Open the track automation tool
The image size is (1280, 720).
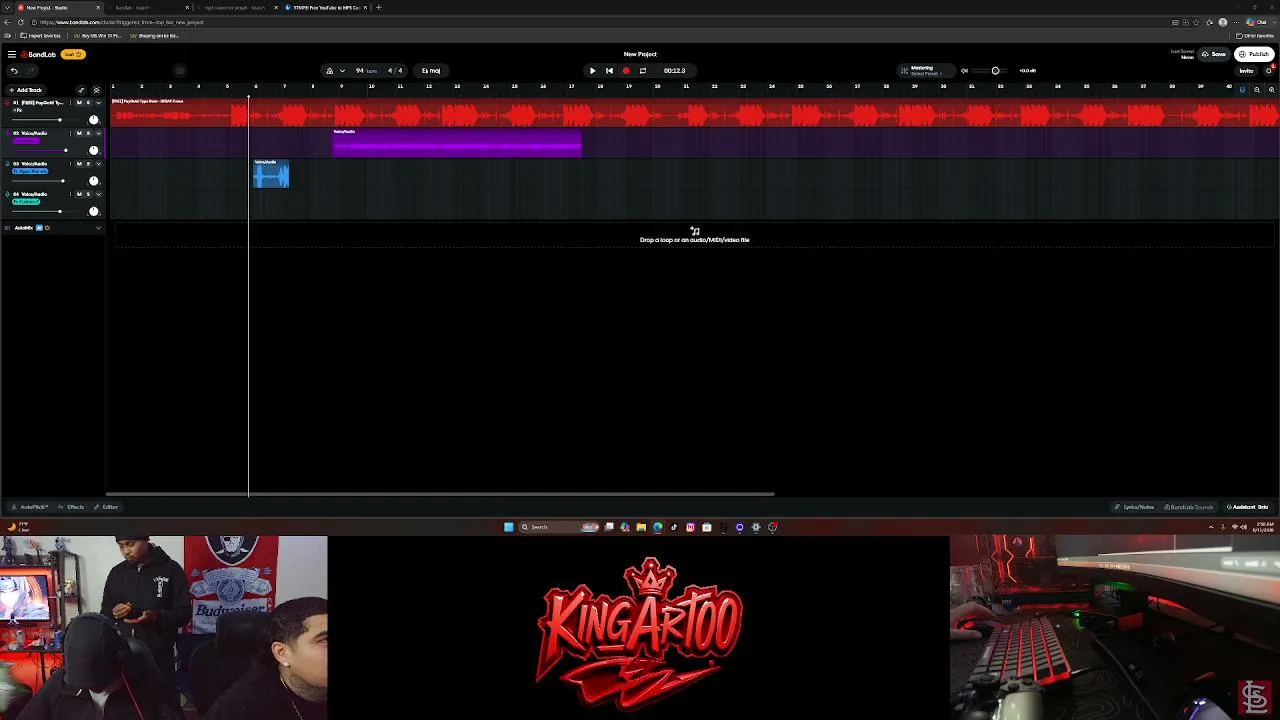82,90
